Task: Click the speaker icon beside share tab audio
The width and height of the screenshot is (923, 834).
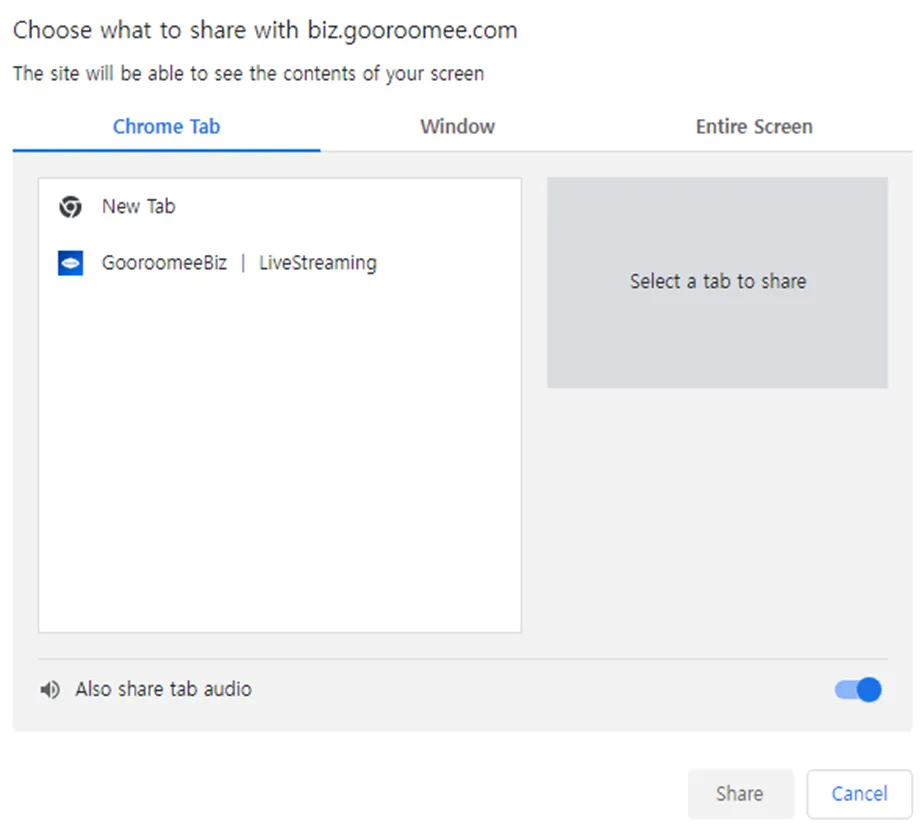Action: (50, 689)
